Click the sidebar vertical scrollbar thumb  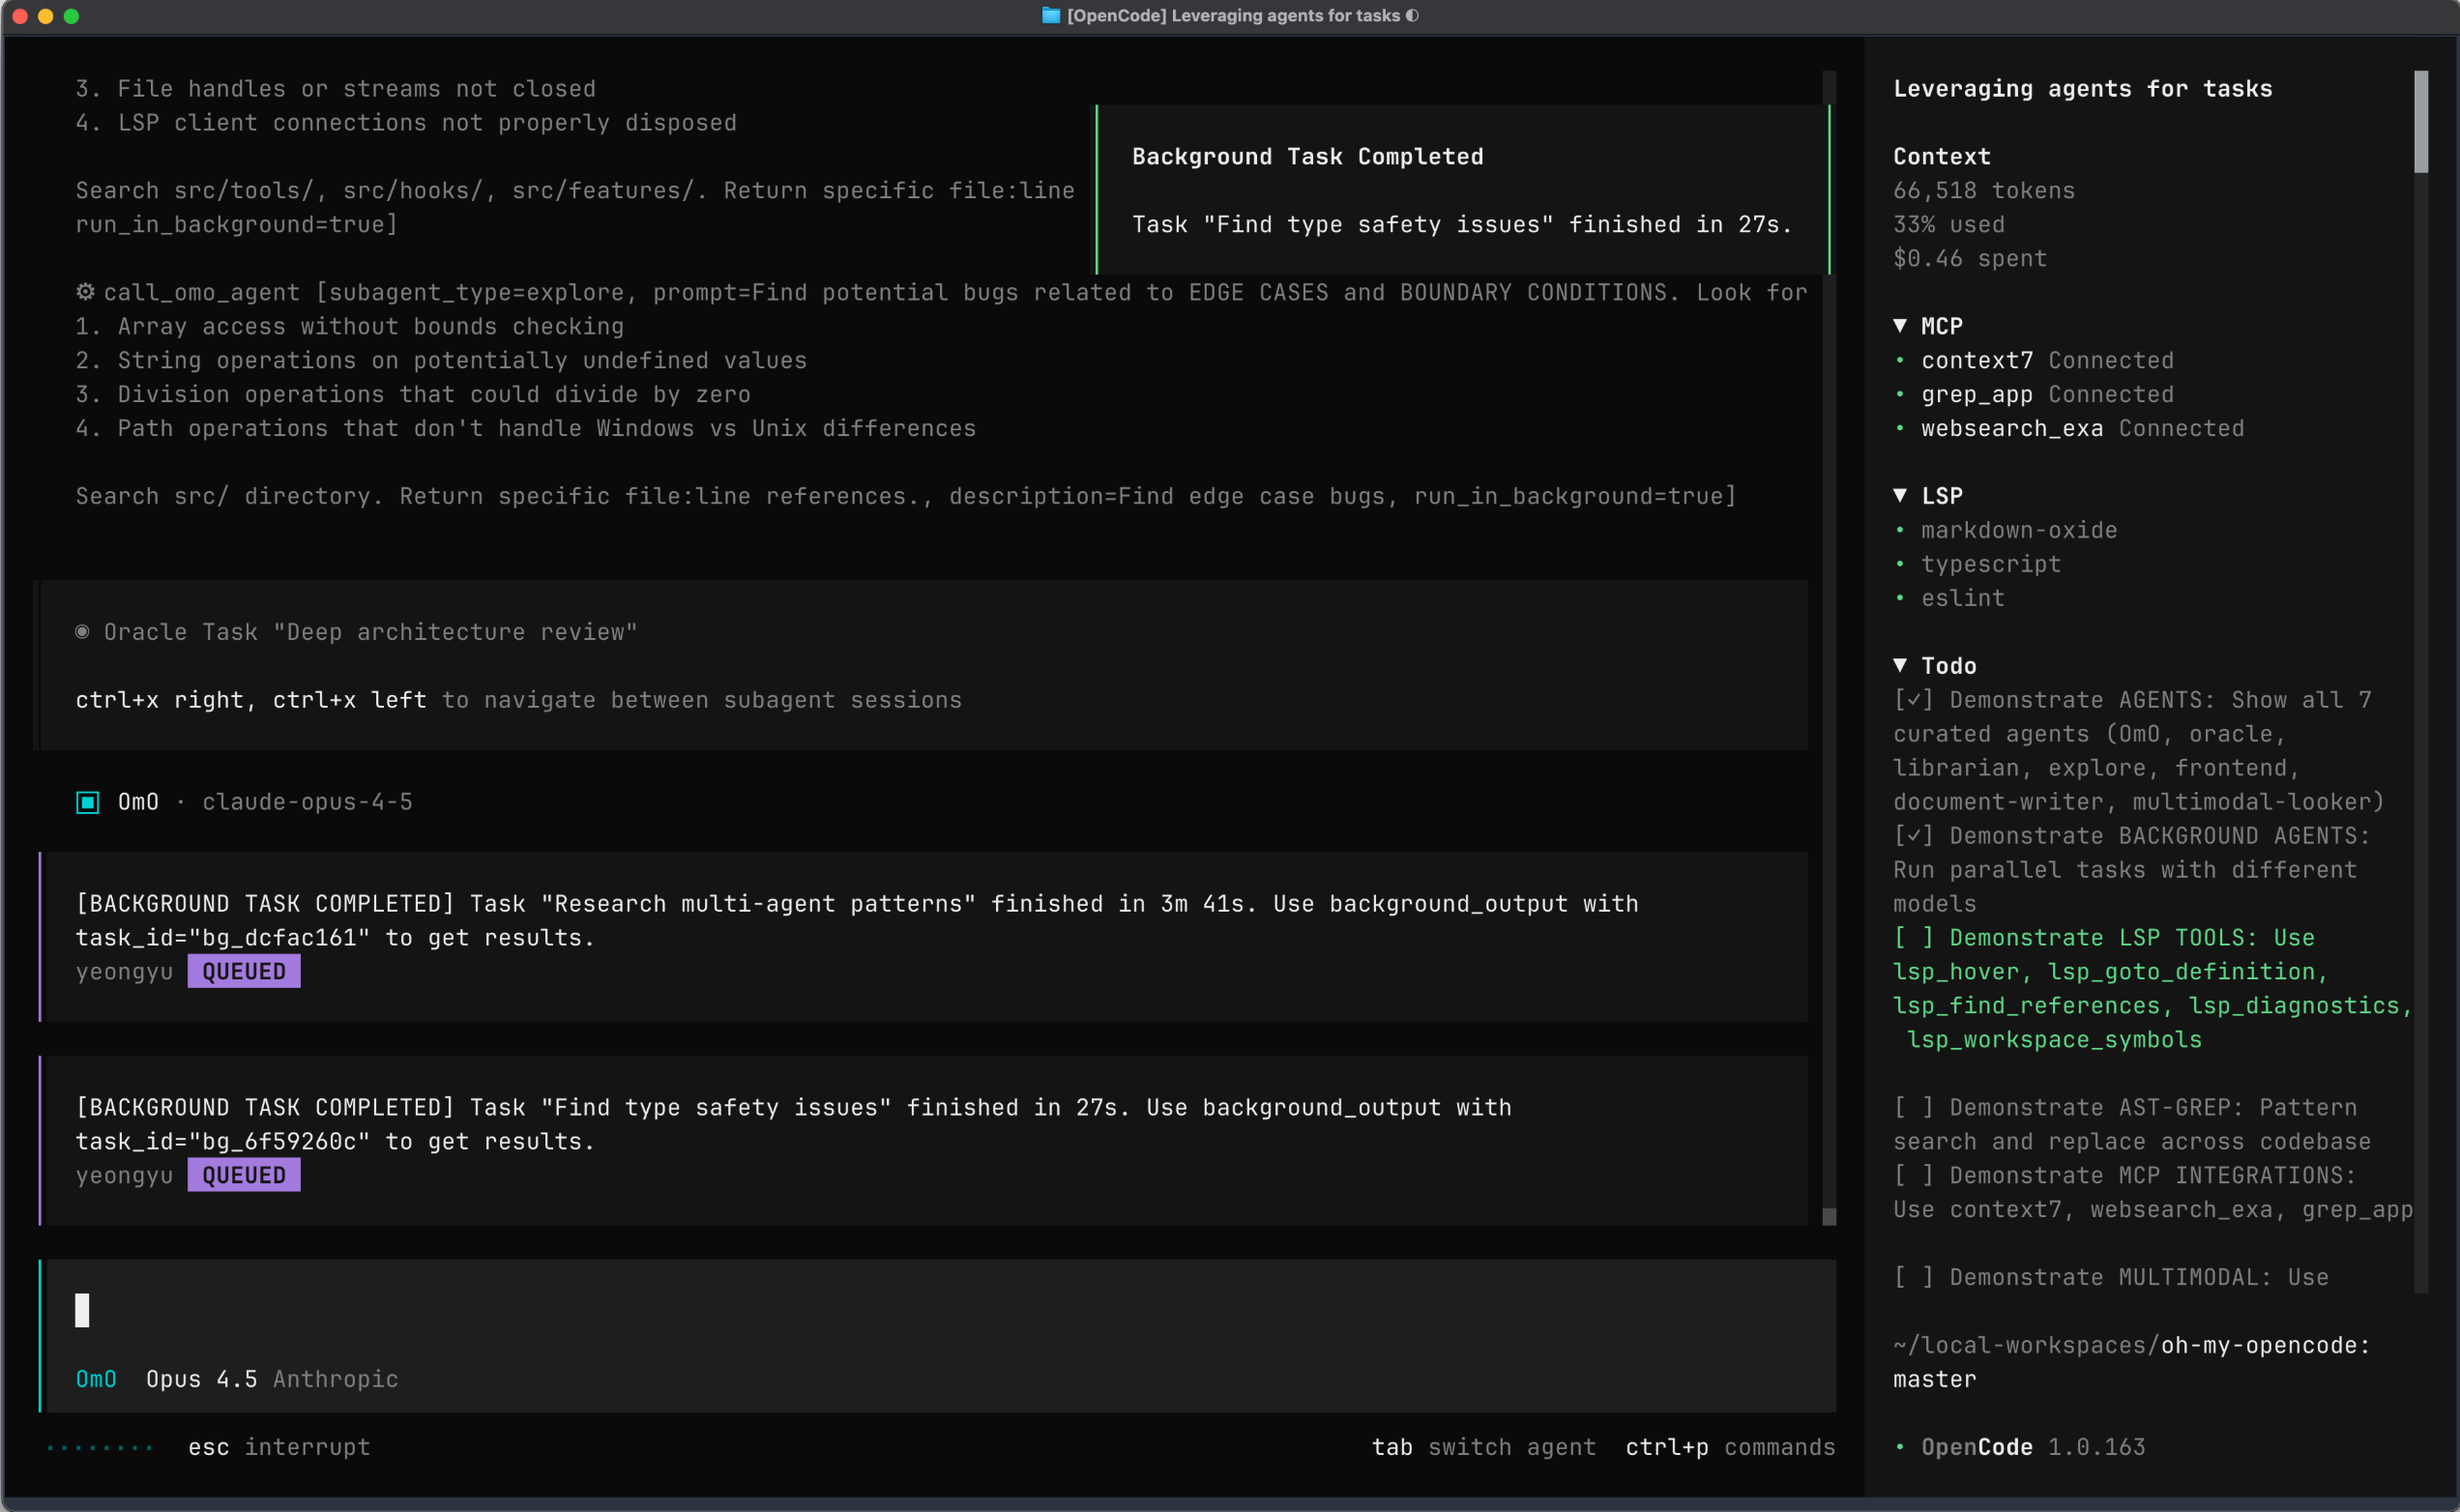[2421, 122]
